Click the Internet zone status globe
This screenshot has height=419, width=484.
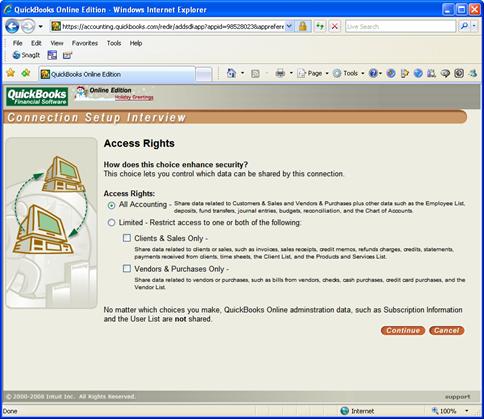(345, 411)
